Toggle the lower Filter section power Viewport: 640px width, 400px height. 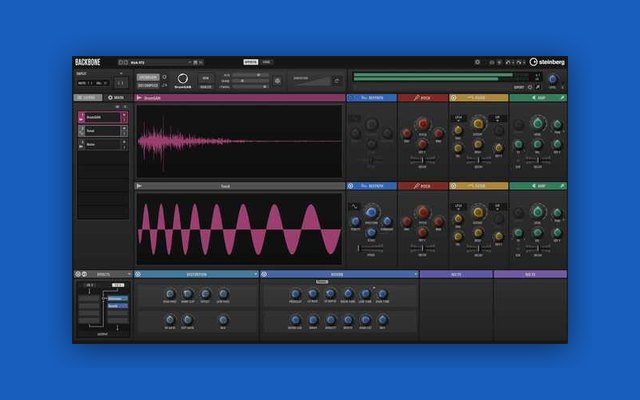coord(453,186)
